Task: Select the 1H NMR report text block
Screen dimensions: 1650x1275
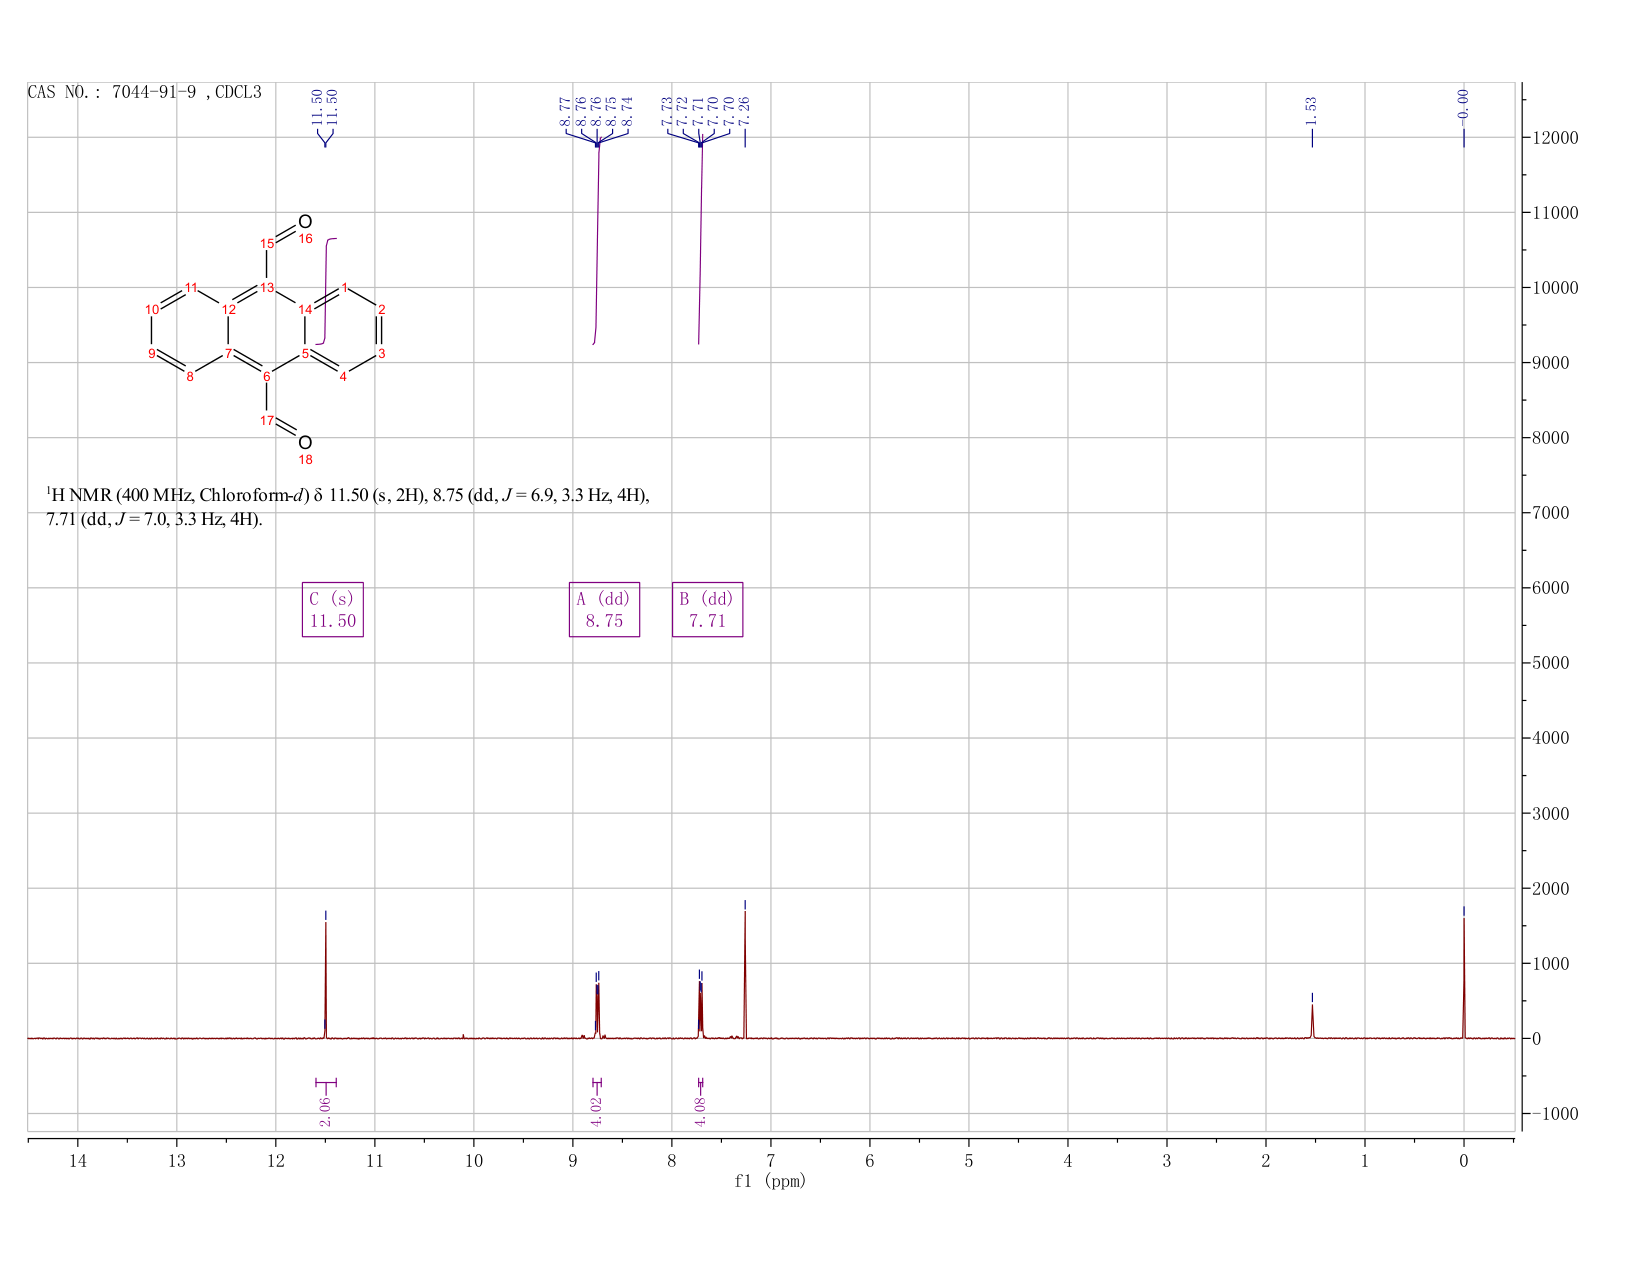Action: tap(348, 507)
